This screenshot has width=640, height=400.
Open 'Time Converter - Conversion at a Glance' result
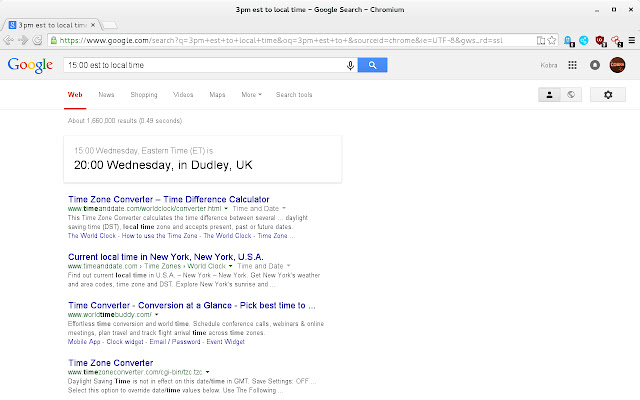point(192,305)
